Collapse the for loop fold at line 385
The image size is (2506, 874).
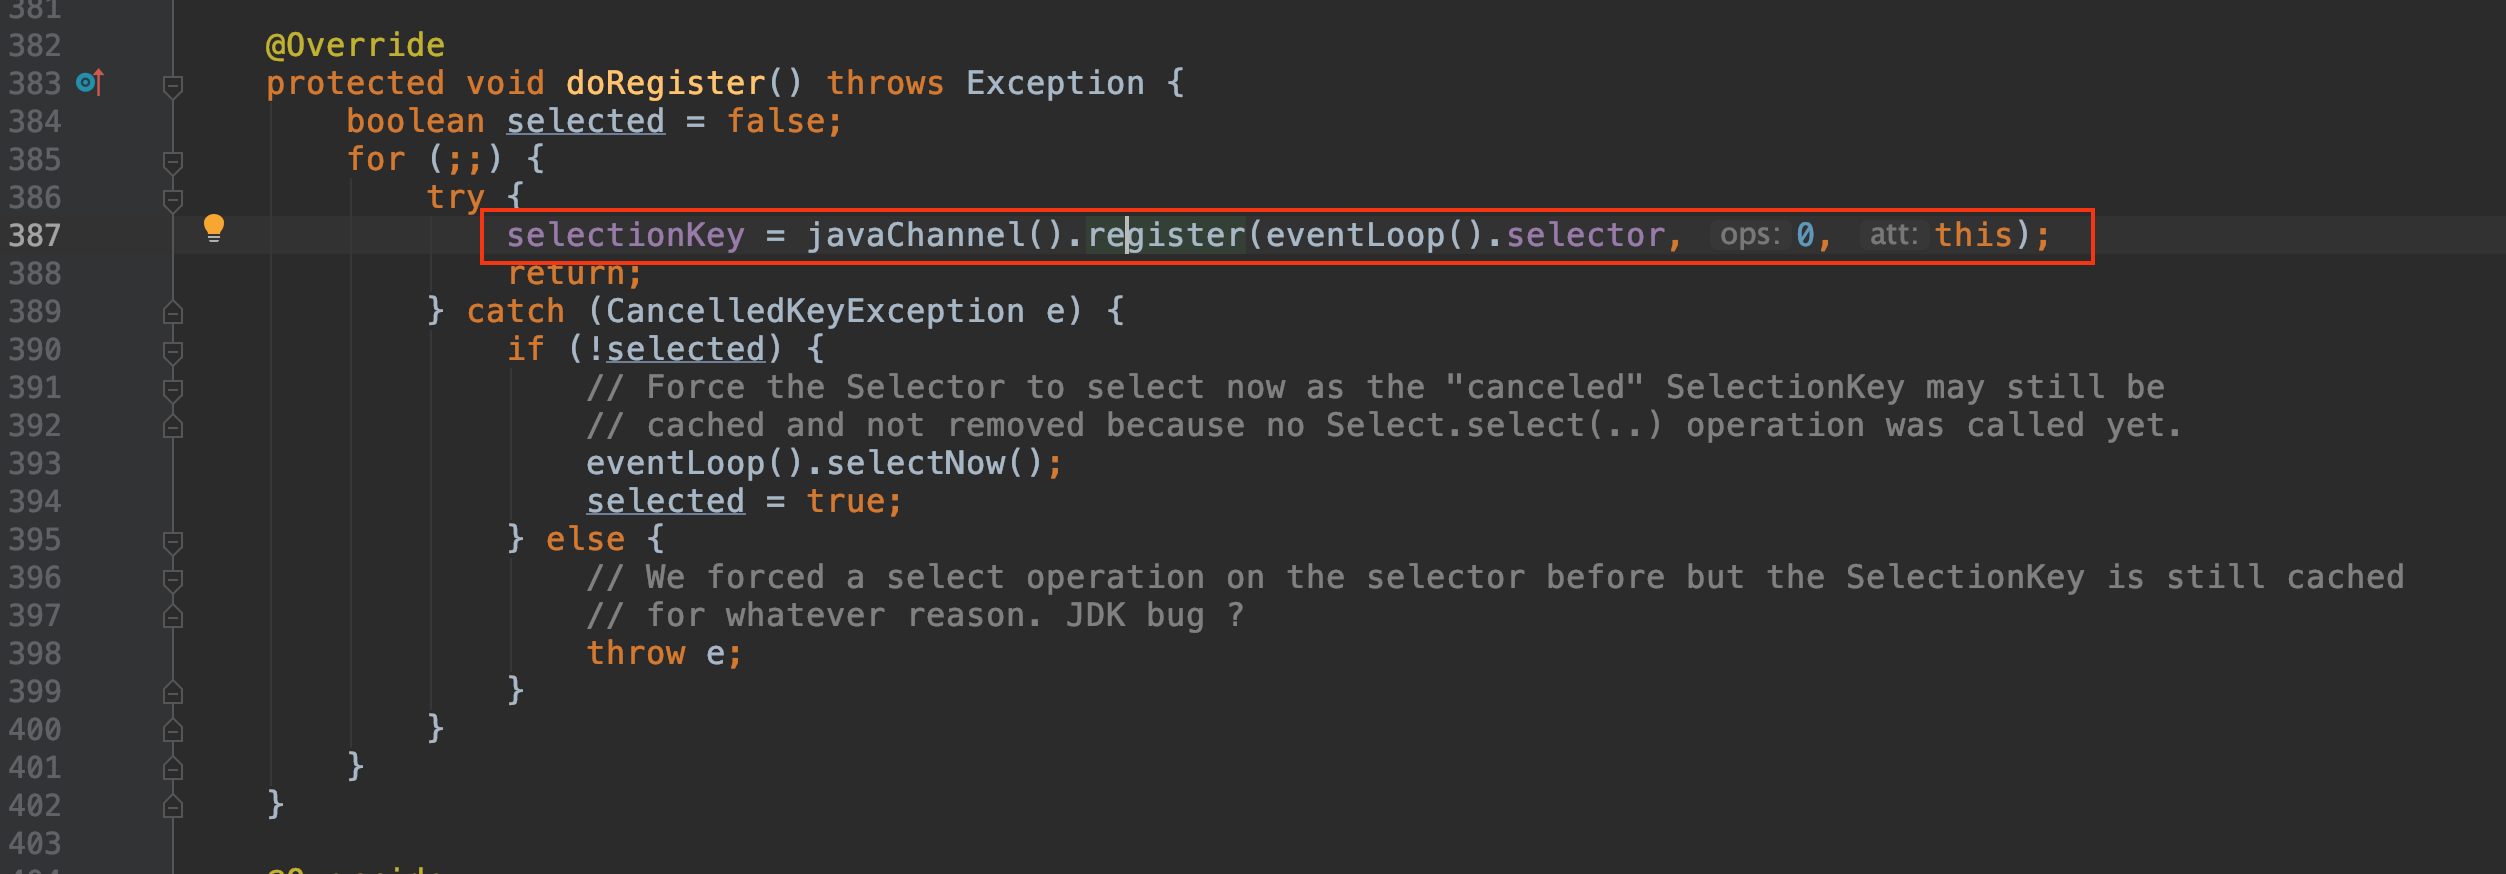point(173,162)
